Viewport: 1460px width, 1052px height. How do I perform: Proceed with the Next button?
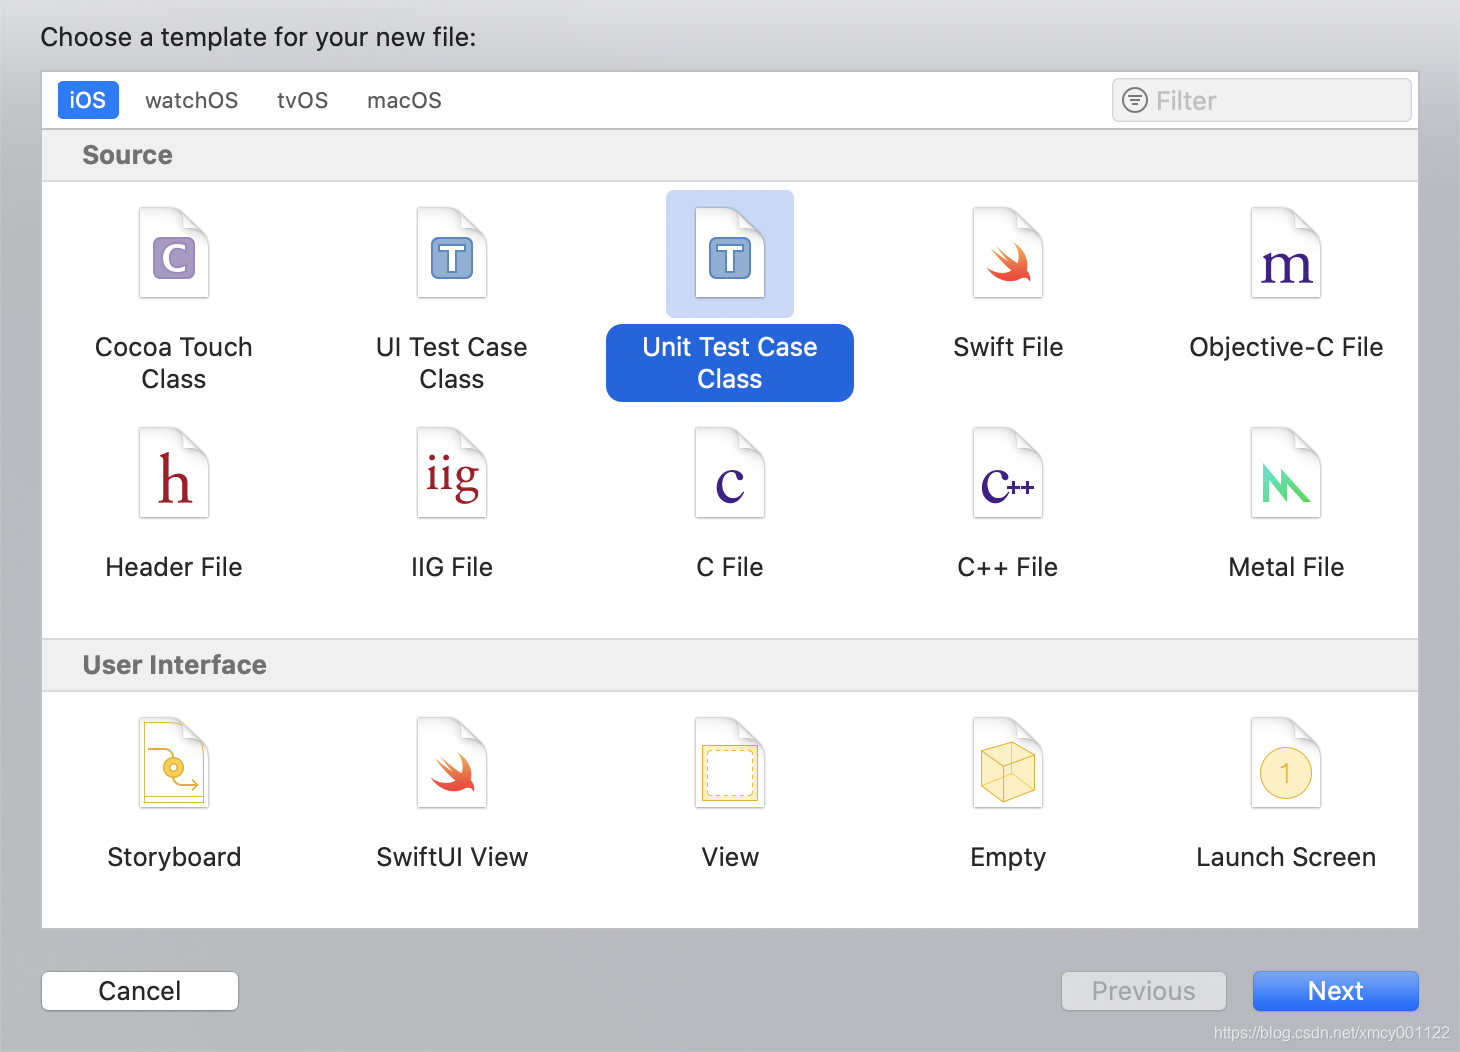(1336, 991)
